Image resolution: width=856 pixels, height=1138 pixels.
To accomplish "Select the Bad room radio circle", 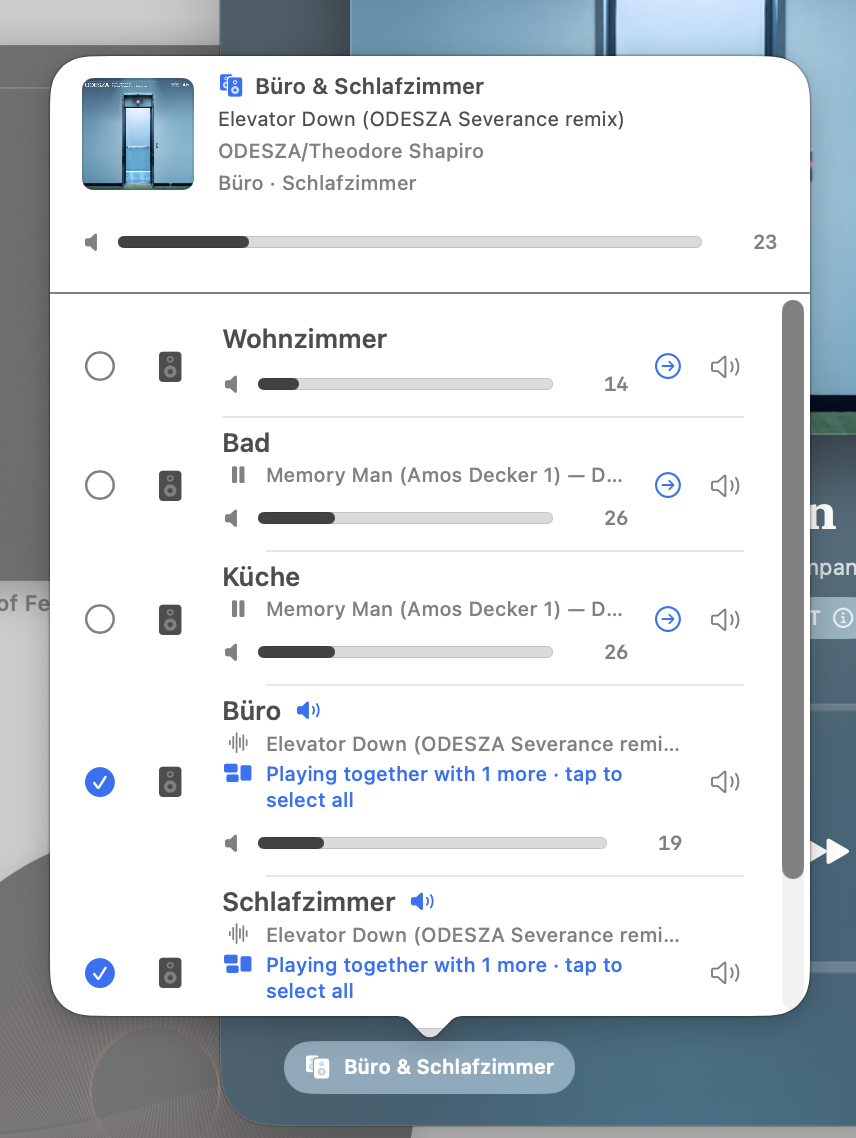I will click(99, 485).
